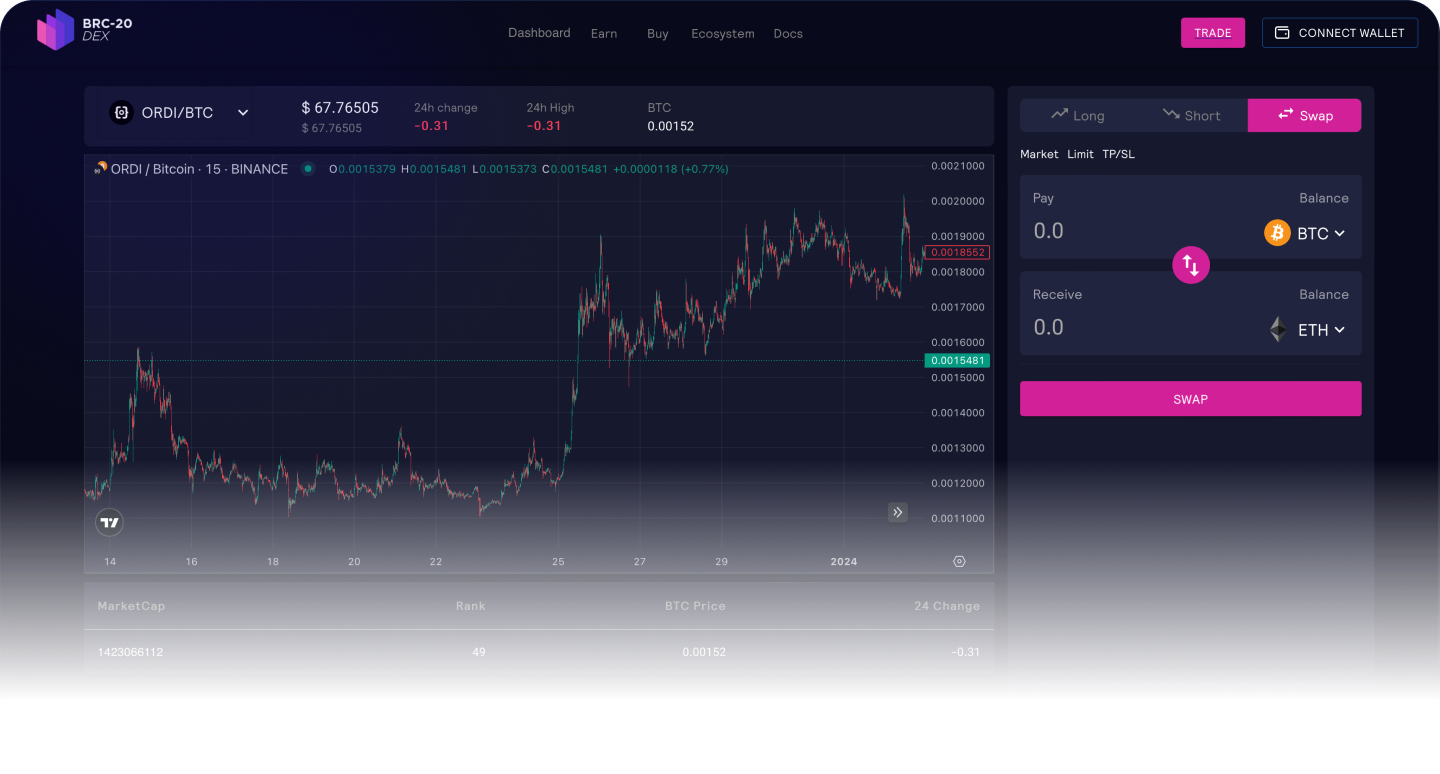Switch to the Short tab

tap(1191, 115)
